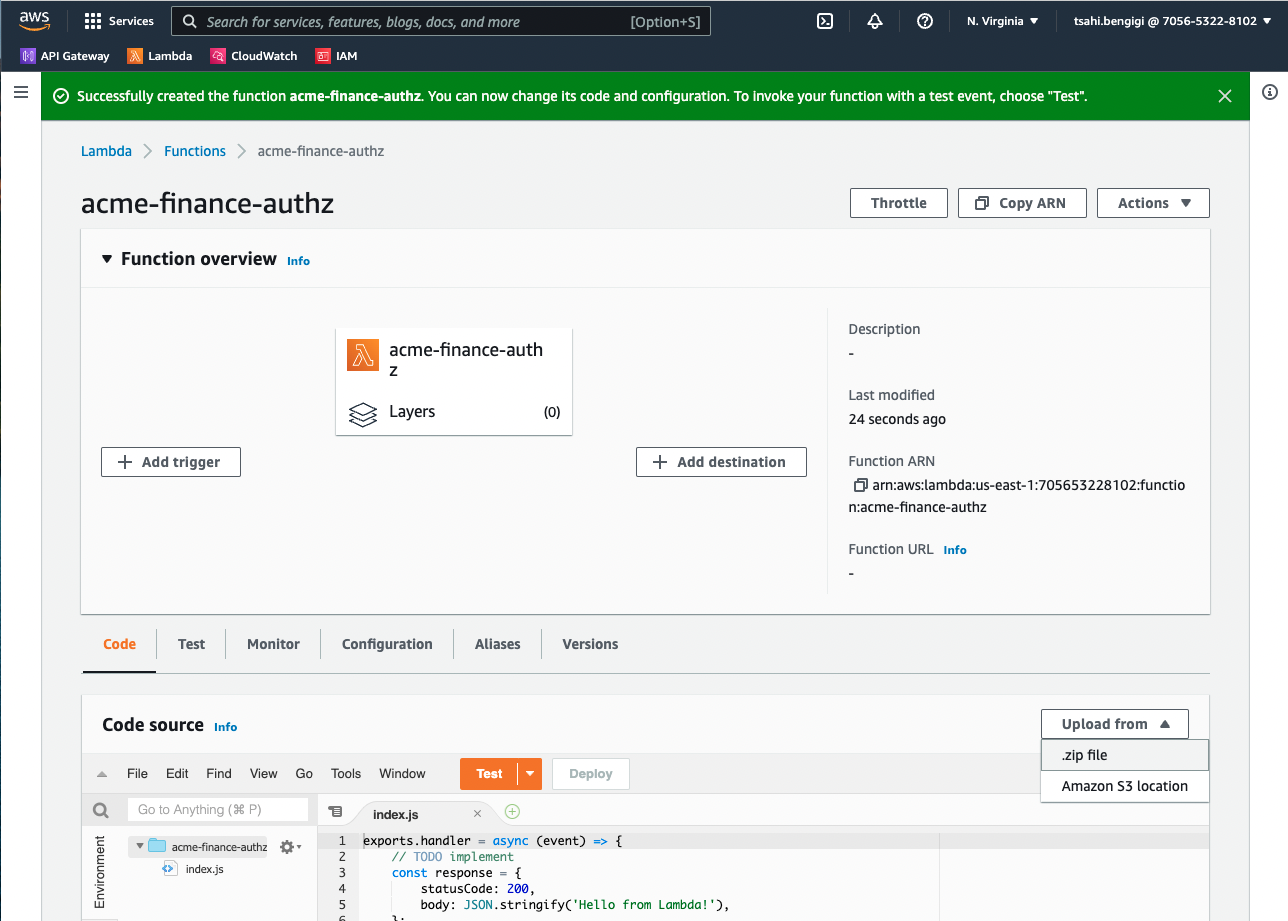Open Lambda favorite shortcut
The image size is (1288, 921).
160,56
